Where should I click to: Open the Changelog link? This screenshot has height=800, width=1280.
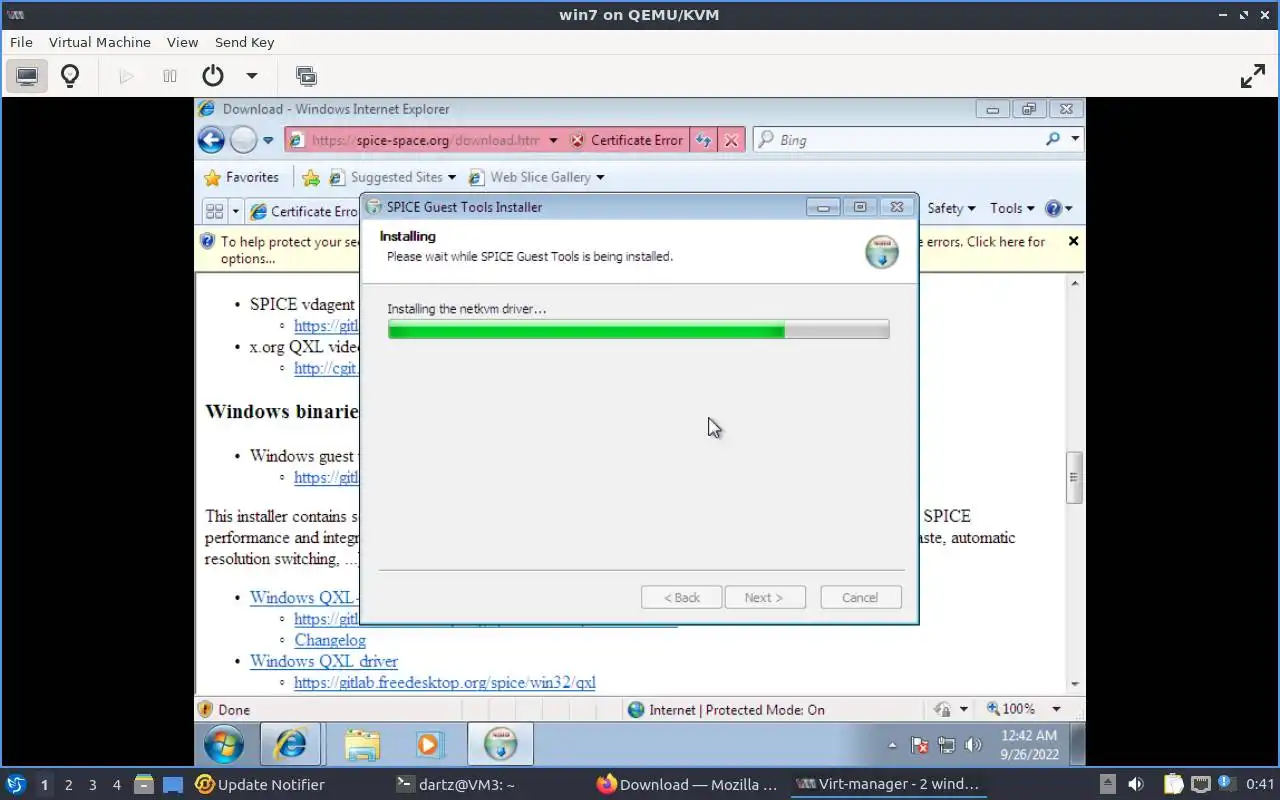coord(330,640)
